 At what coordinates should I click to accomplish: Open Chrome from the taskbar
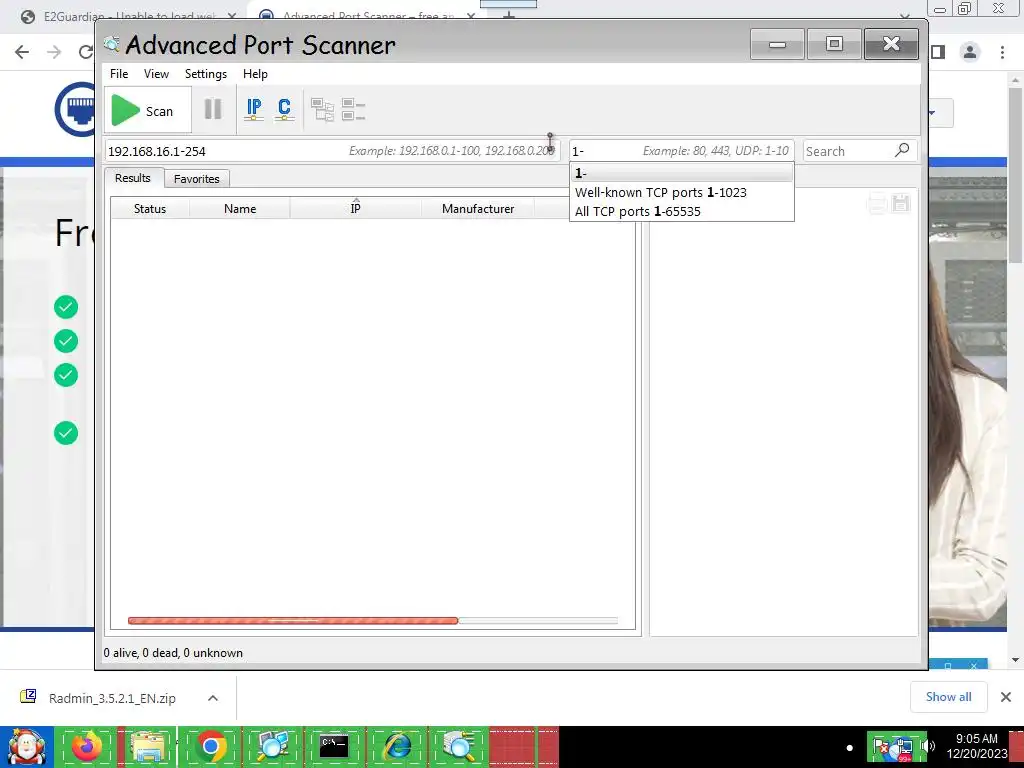(x=210, y=746)
